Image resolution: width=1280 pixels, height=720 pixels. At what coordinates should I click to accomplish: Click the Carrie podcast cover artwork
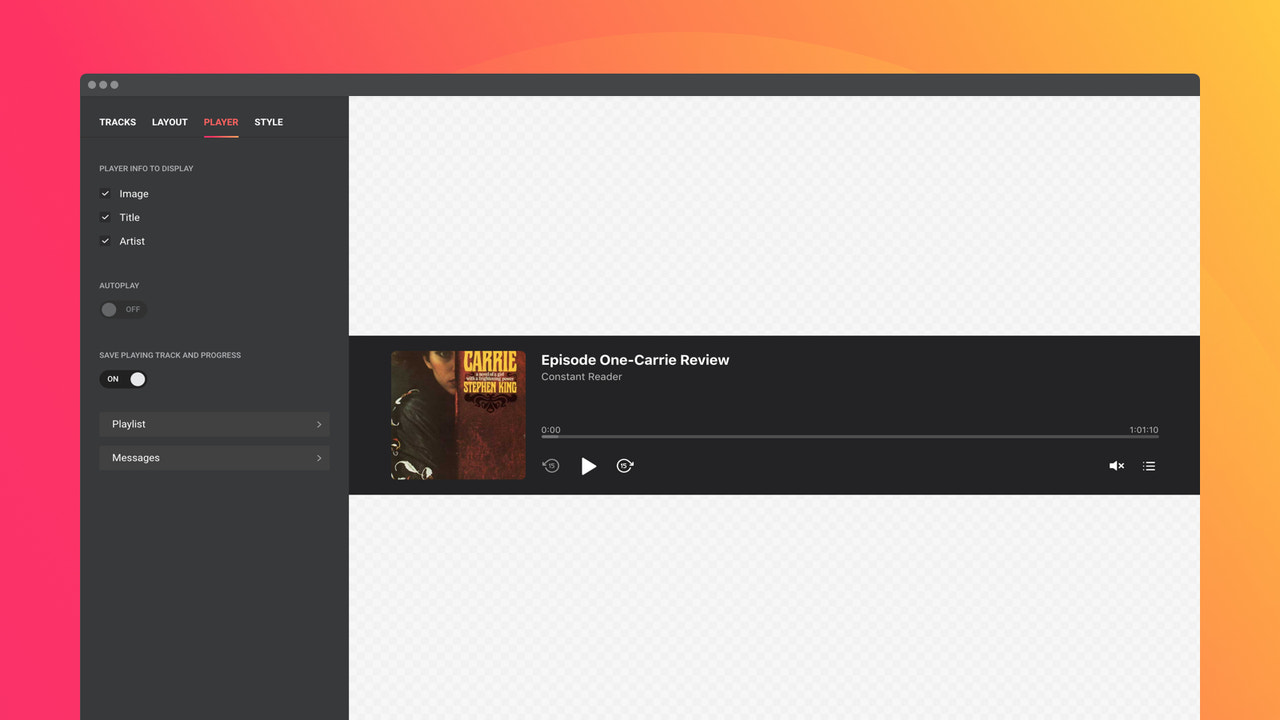click(x=458, y=414)
